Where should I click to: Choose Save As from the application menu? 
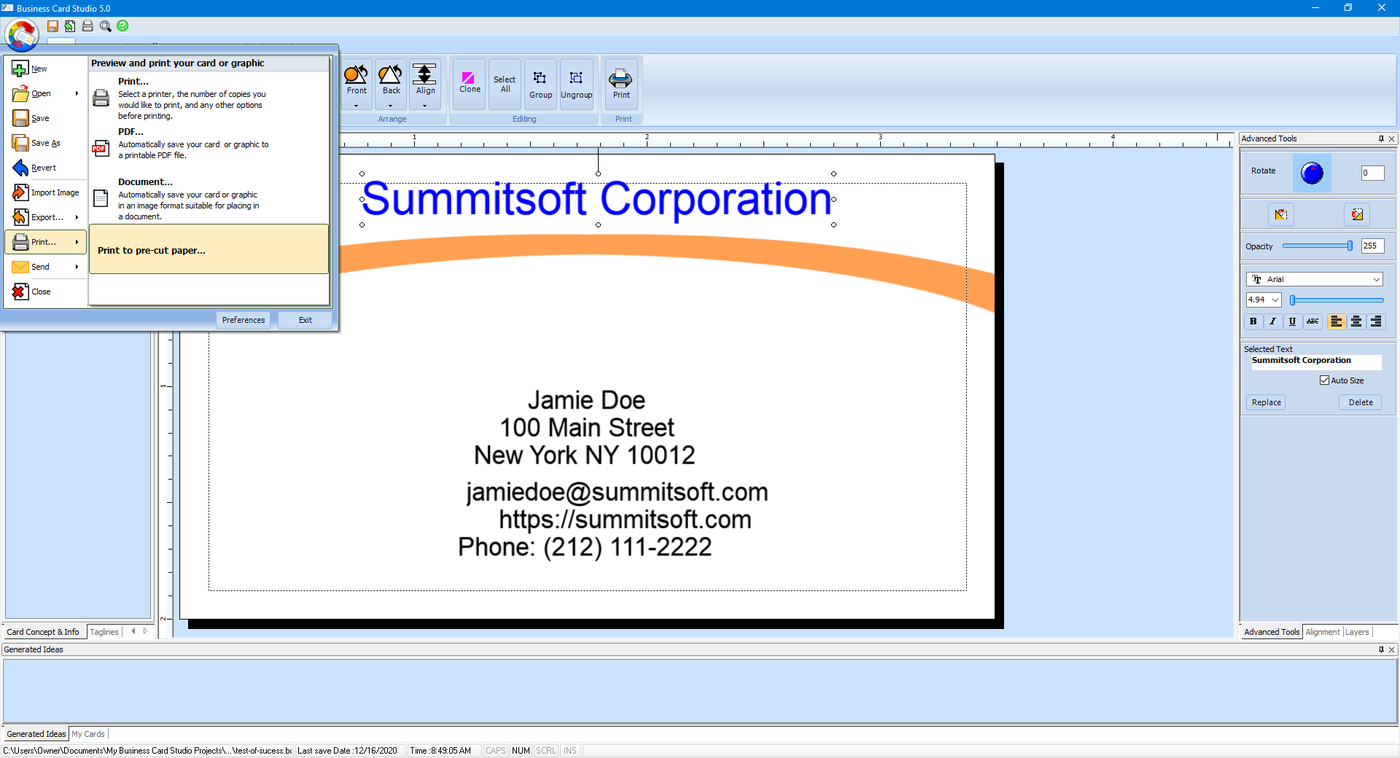45,143
